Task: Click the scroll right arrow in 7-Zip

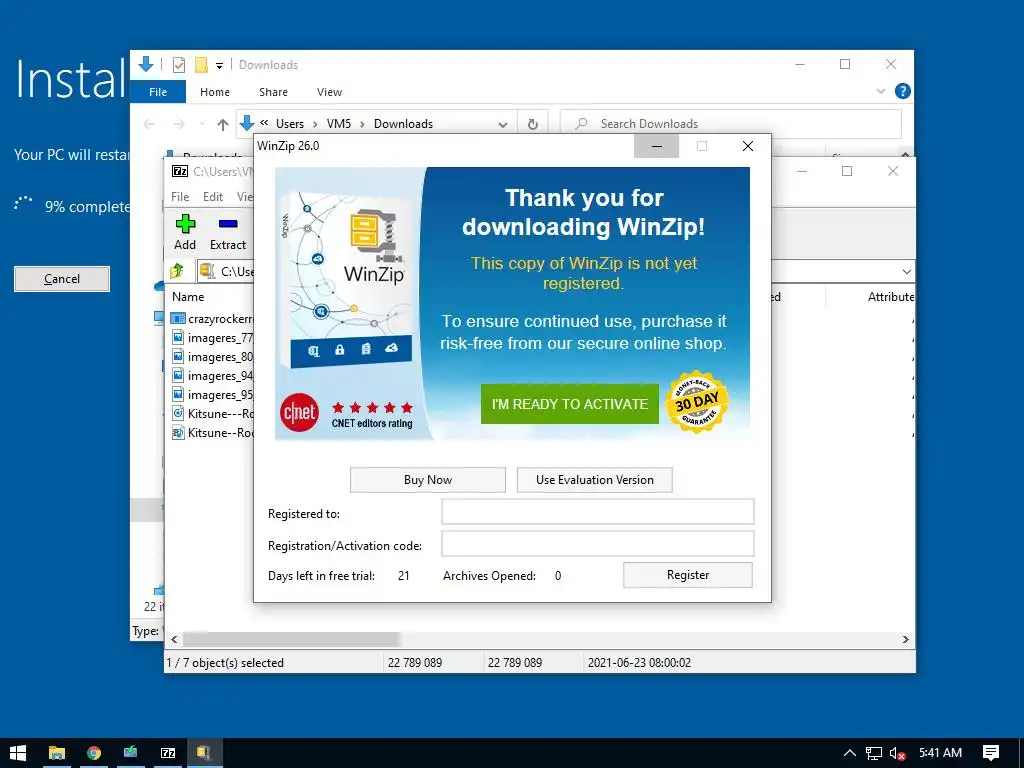Action: coord(906,639)
